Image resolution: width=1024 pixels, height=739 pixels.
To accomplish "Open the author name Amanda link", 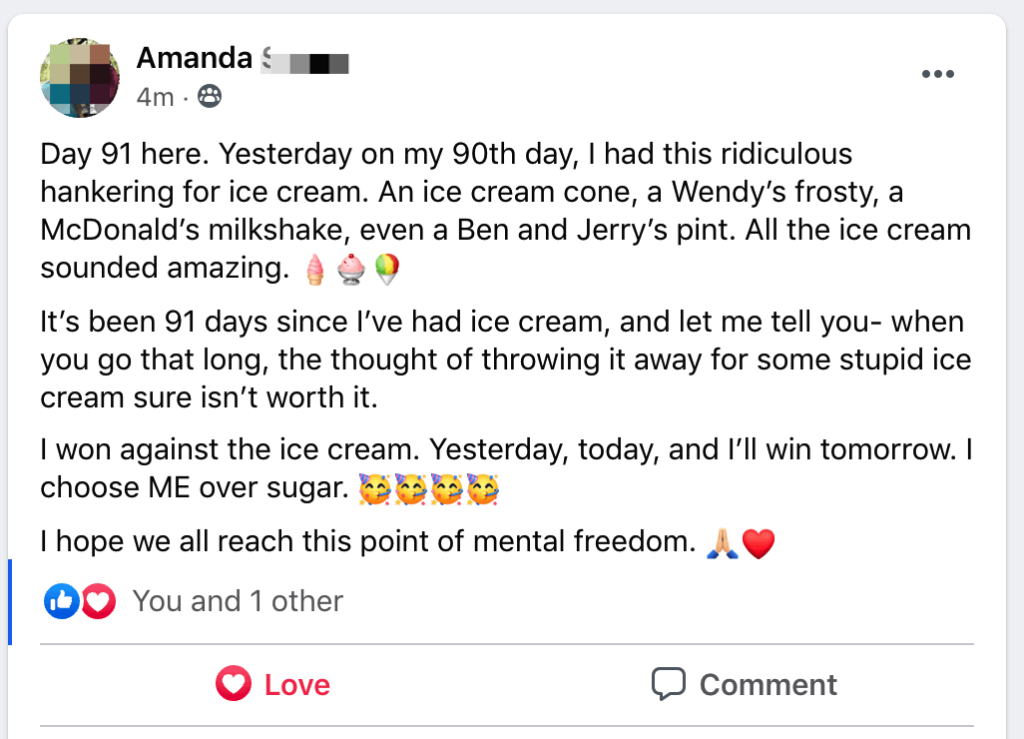I will (194, 59).
